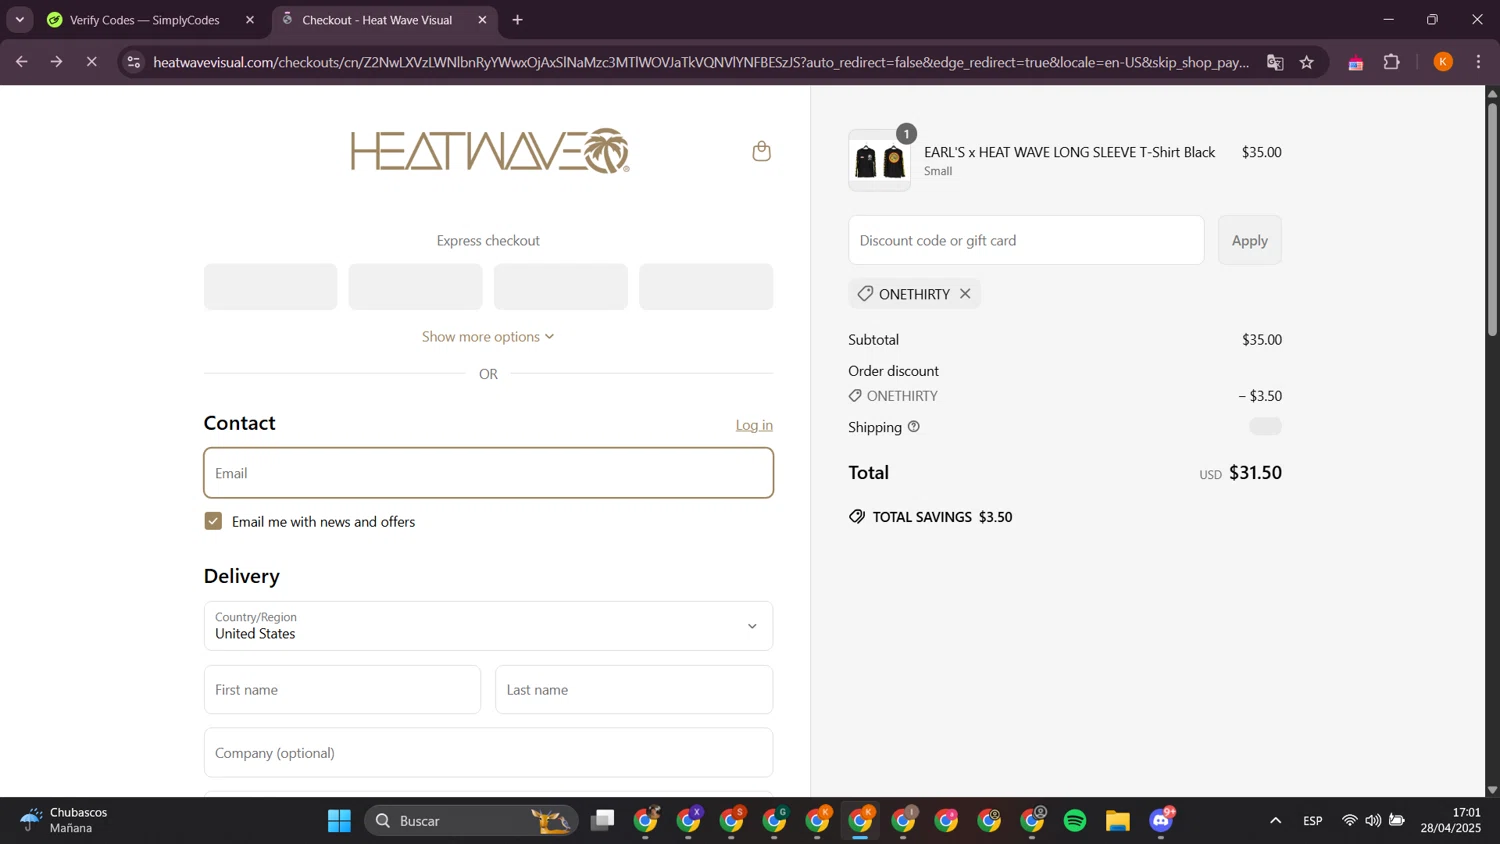This screenshot has width=1500, height=844.
Task: Go forward in browser history
Action: click(x=56, y=62)
